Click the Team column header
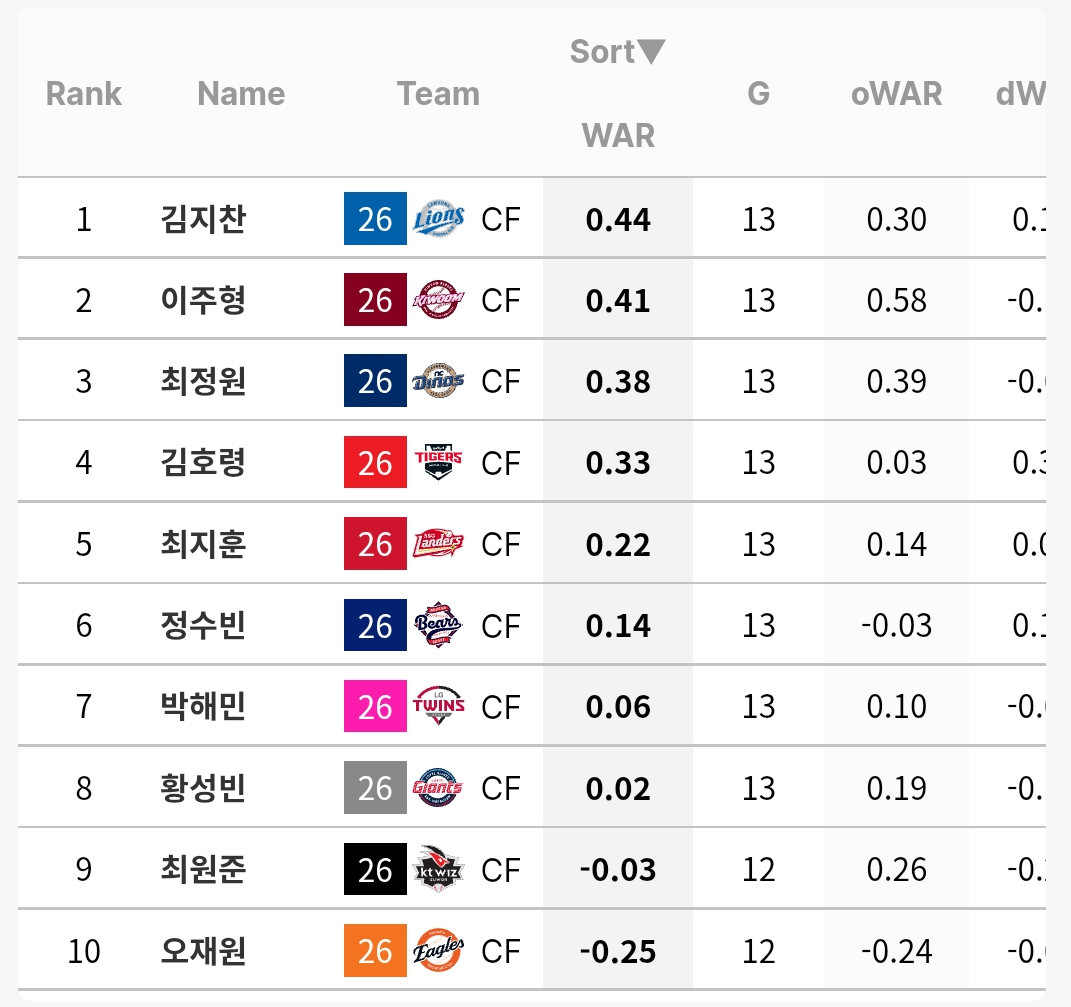The width and height of the screenshot is (1071, 1007). [x=438, y=94]
